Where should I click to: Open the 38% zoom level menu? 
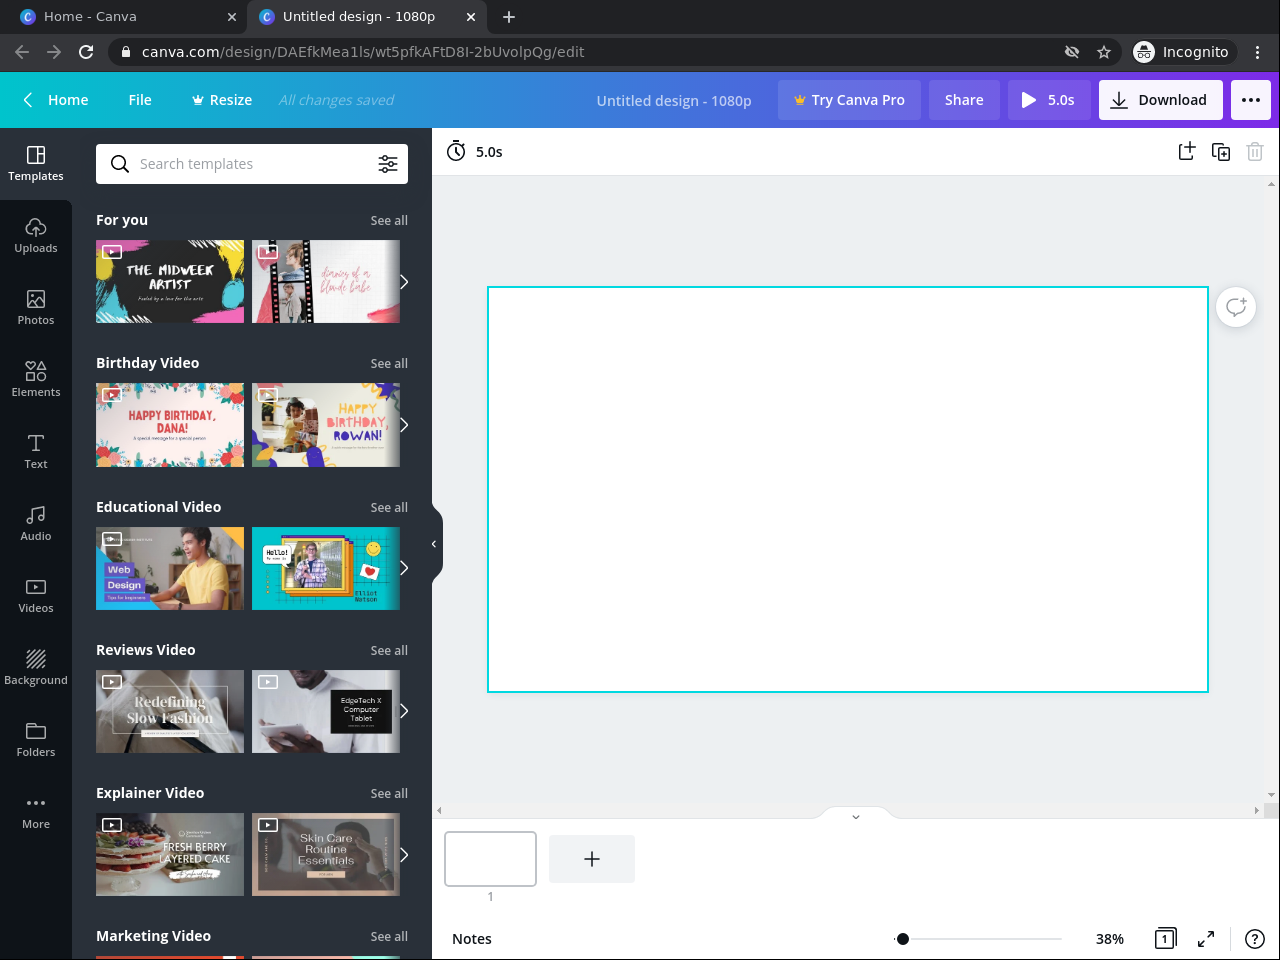pyautogui.click(x=1110, y=939)
